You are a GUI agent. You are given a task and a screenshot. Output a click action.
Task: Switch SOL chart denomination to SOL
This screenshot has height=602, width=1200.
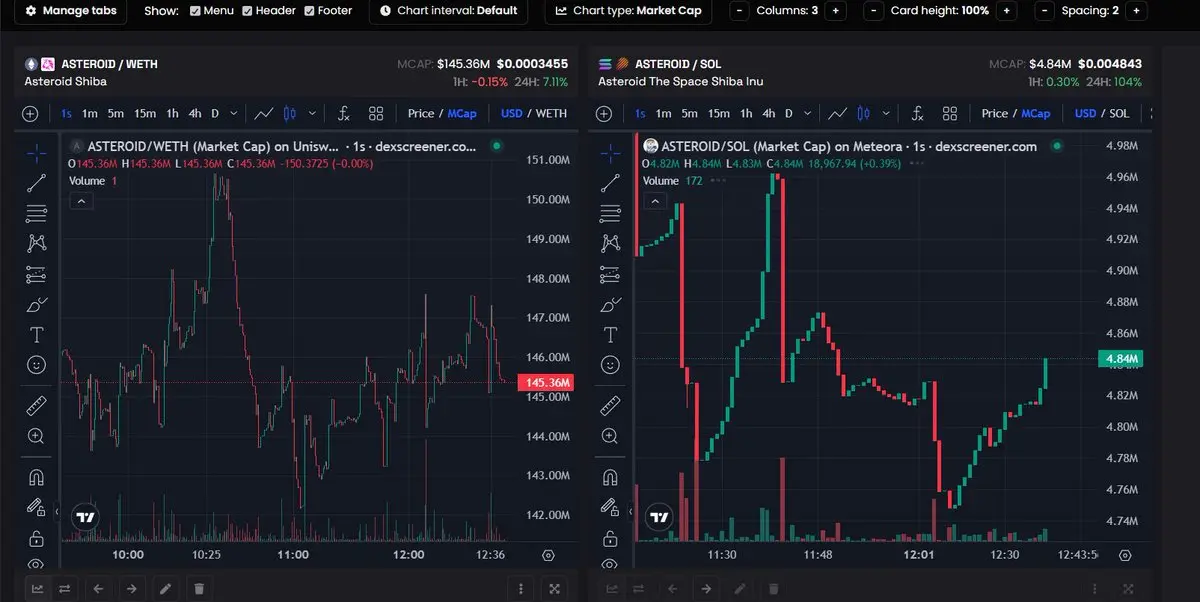(x=1120, y=114)
